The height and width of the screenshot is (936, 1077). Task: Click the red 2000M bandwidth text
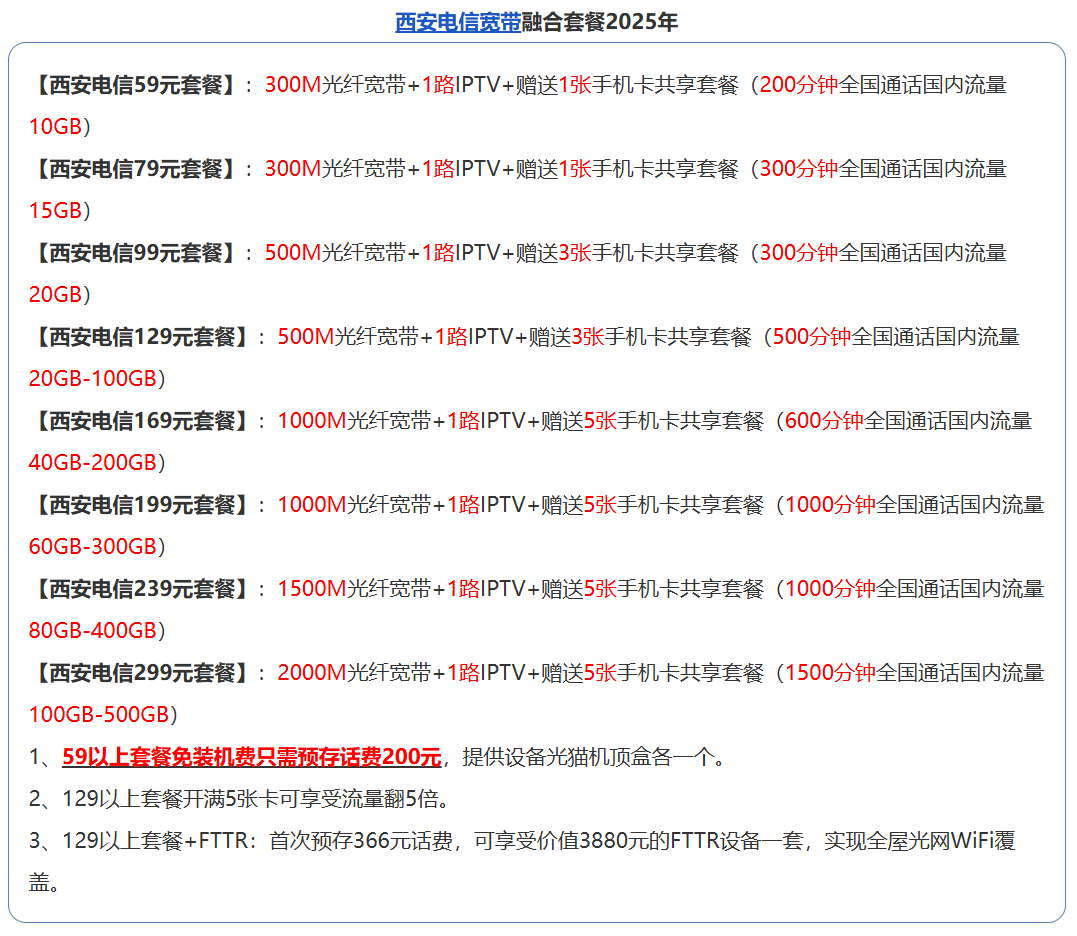pyautogui.click(x=311, y=673)
